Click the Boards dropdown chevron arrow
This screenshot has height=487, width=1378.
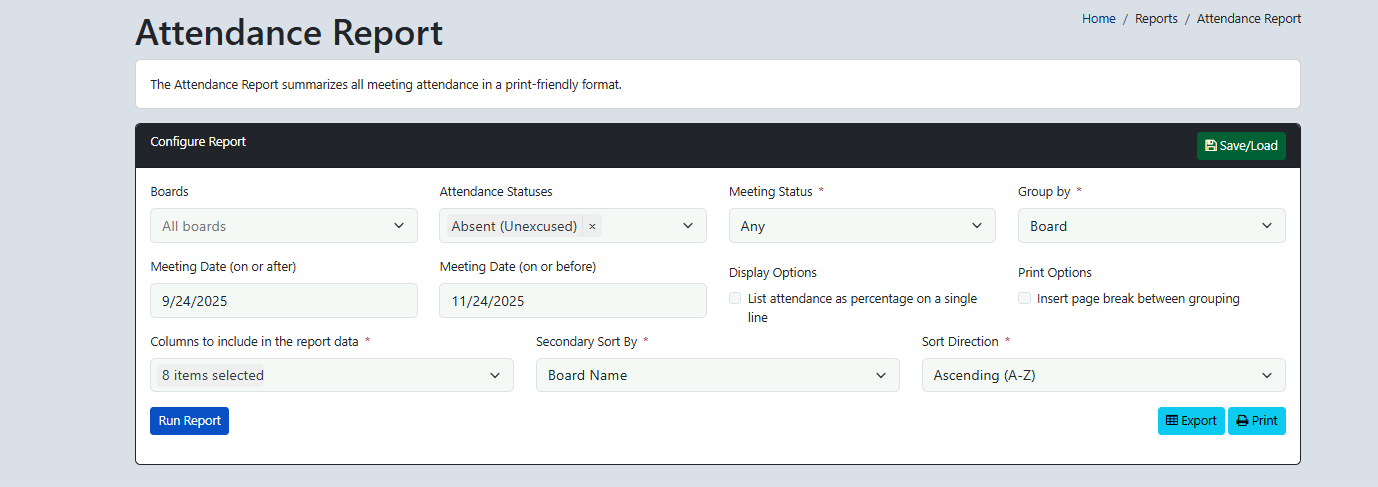[399, 226]
